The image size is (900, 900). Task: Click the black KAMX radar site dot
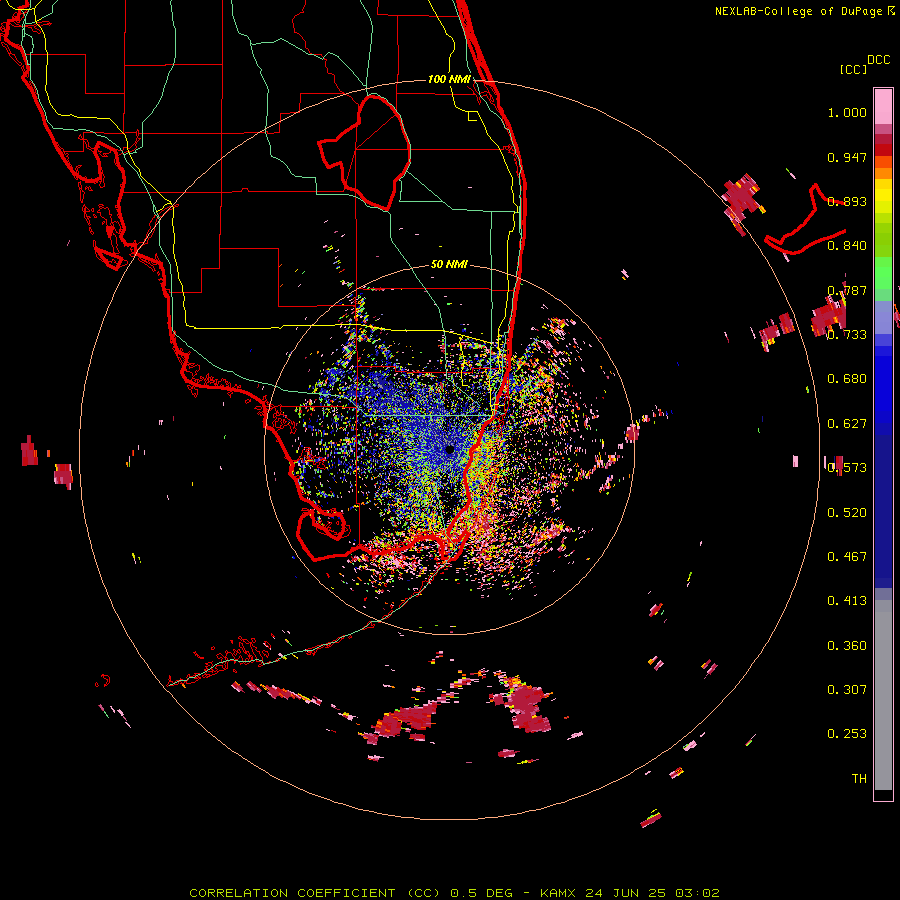pos(450,449)
